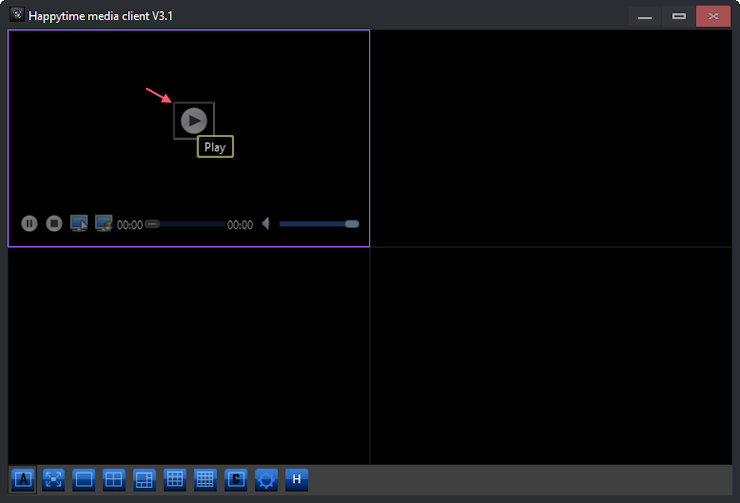The width and height of the screenshot is (740, 503).
Task: Click the monitor with cursor icon
Action: (x=79, y=223)
